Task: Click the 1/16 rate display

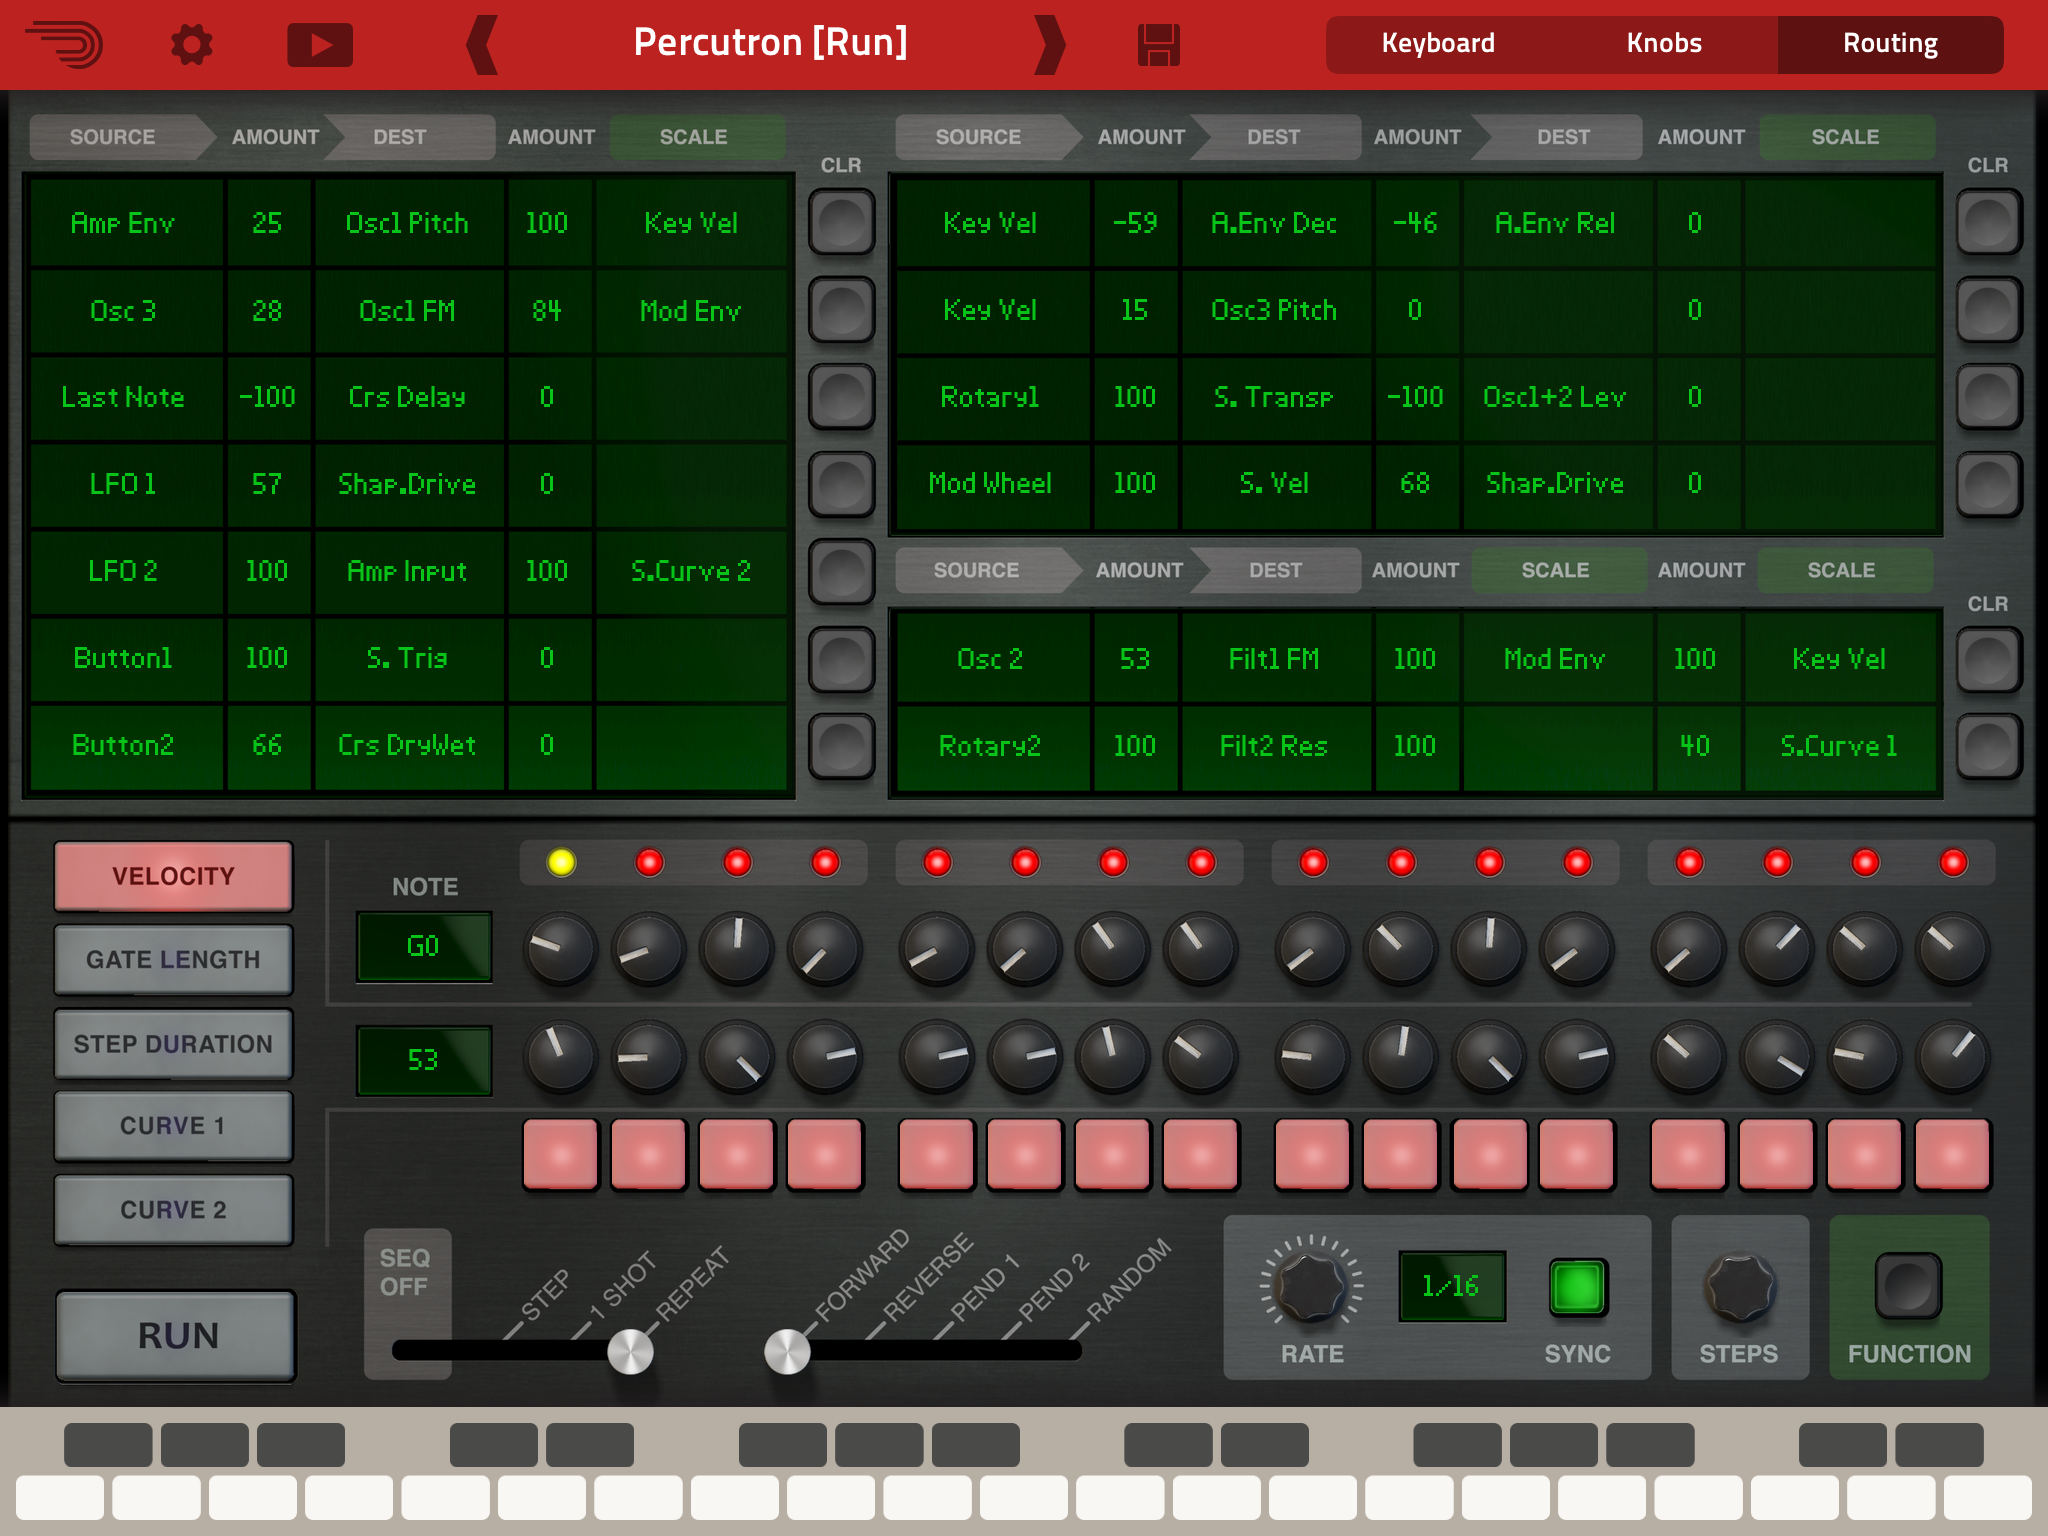Action: [1452, 1286]
